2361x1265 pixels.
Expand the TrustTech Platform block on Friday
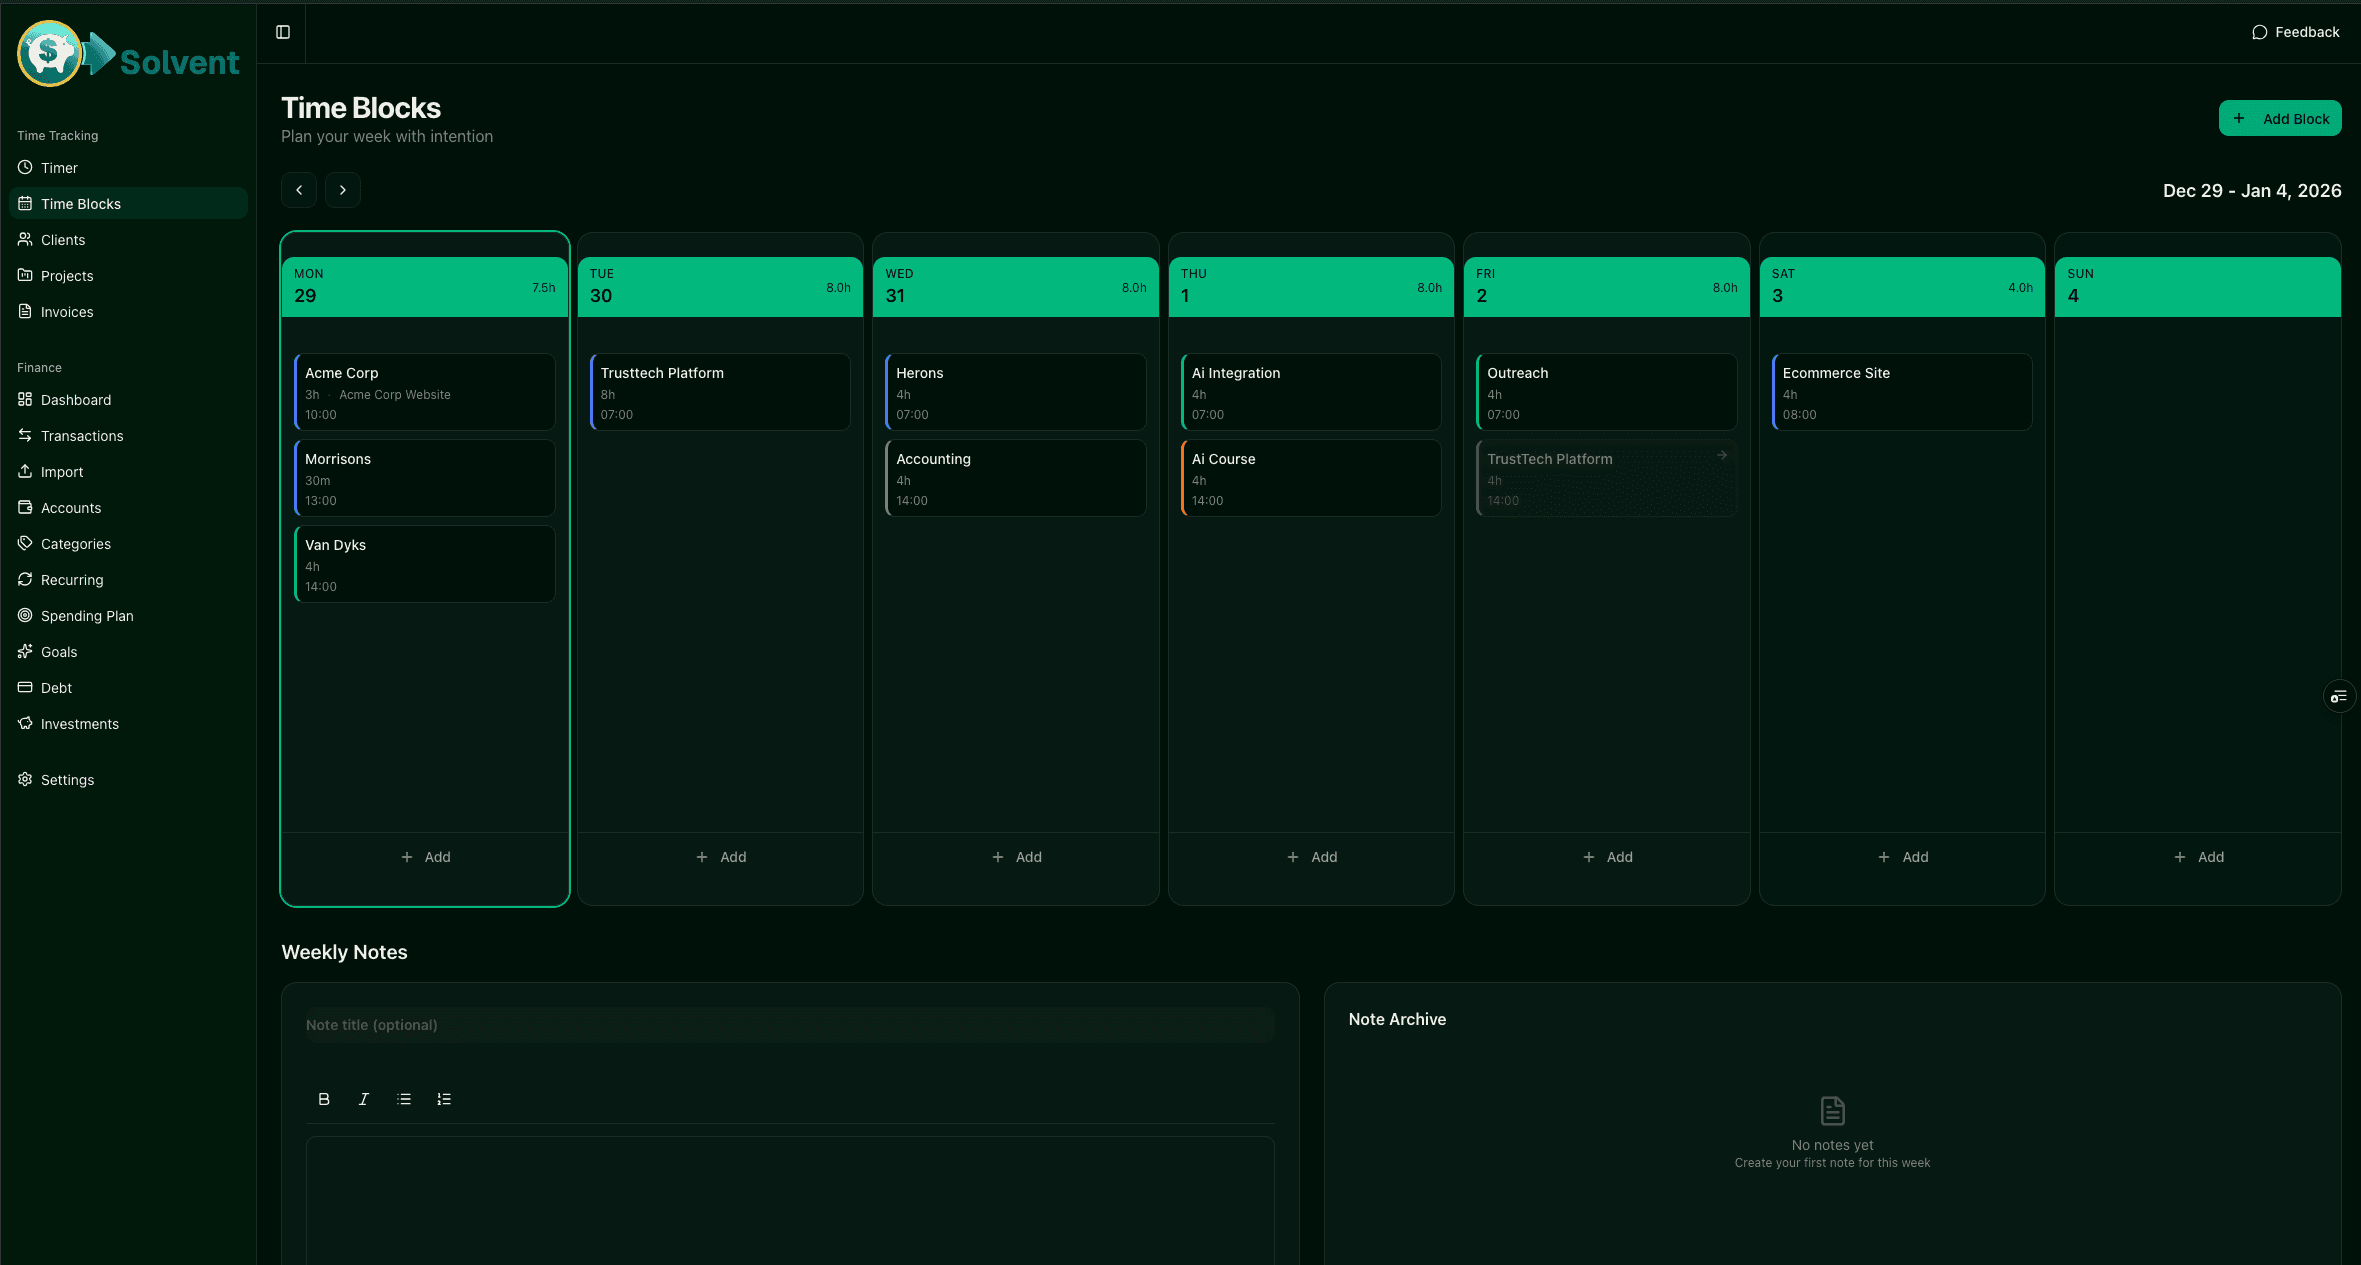click(1721, 455)
